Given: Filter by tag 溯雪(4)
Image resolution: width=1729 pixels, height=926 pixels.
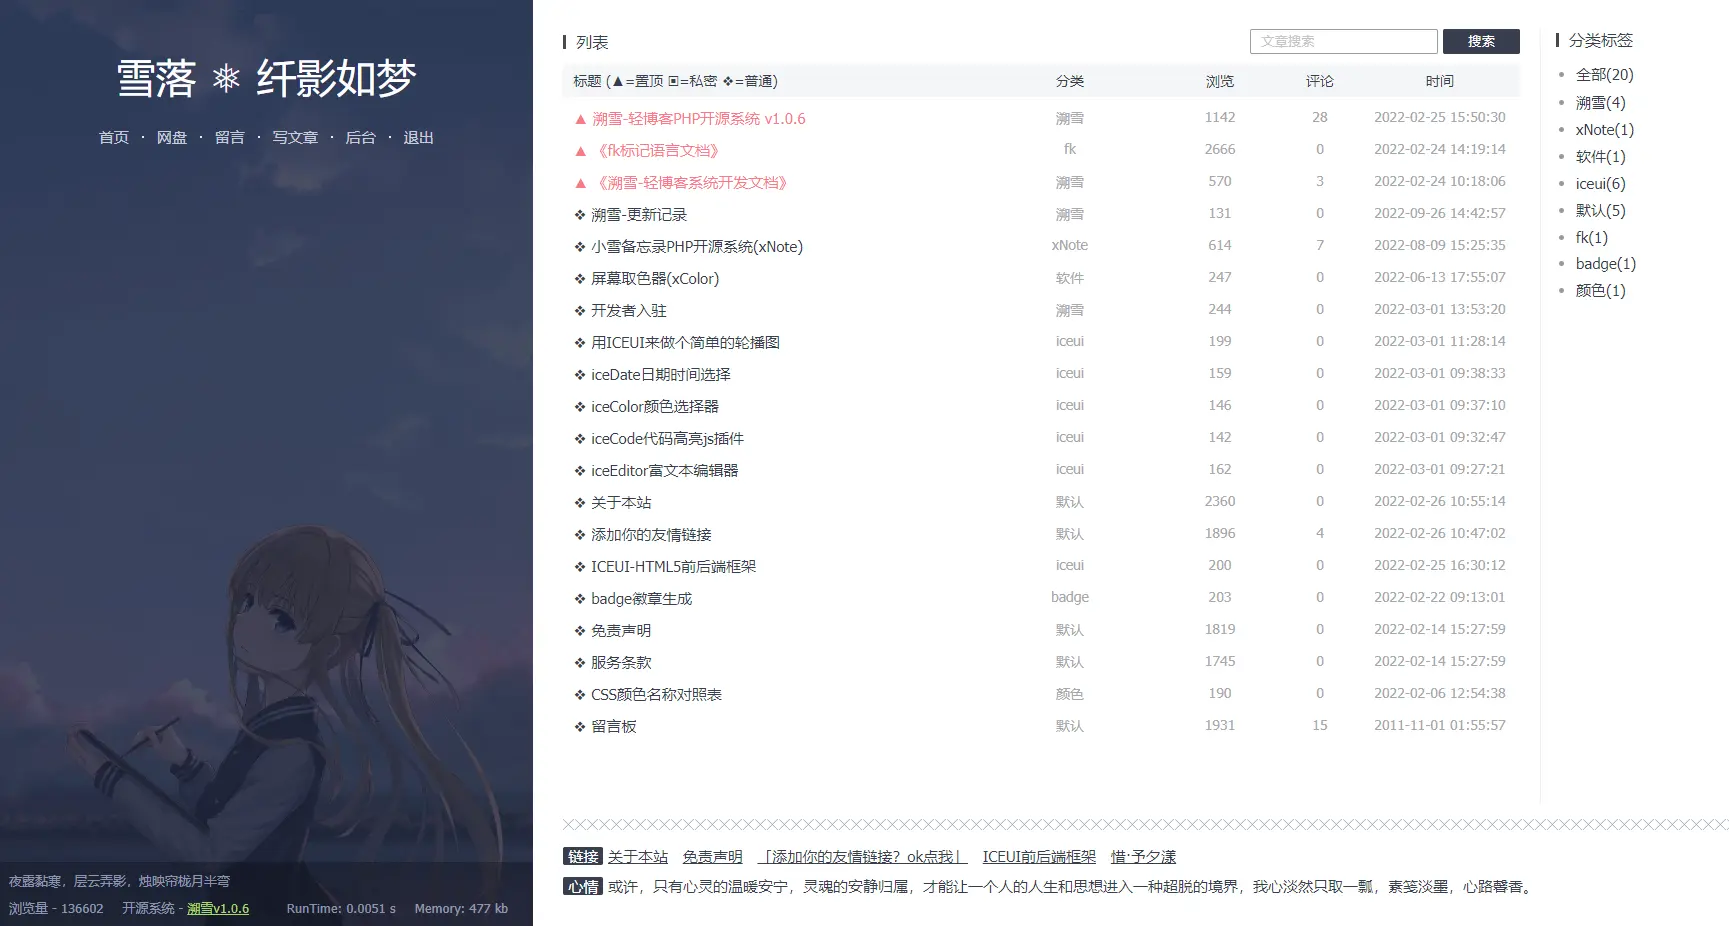Looking at the screenshot, I should pyautogui.click(x=1600, y=103).
